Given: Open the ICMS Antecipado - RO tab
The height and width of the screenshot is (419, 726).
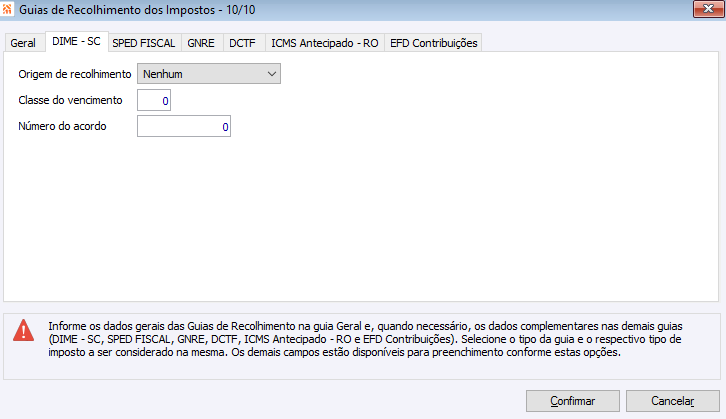Looking at the screenshot, I should (x=324, y=44).
